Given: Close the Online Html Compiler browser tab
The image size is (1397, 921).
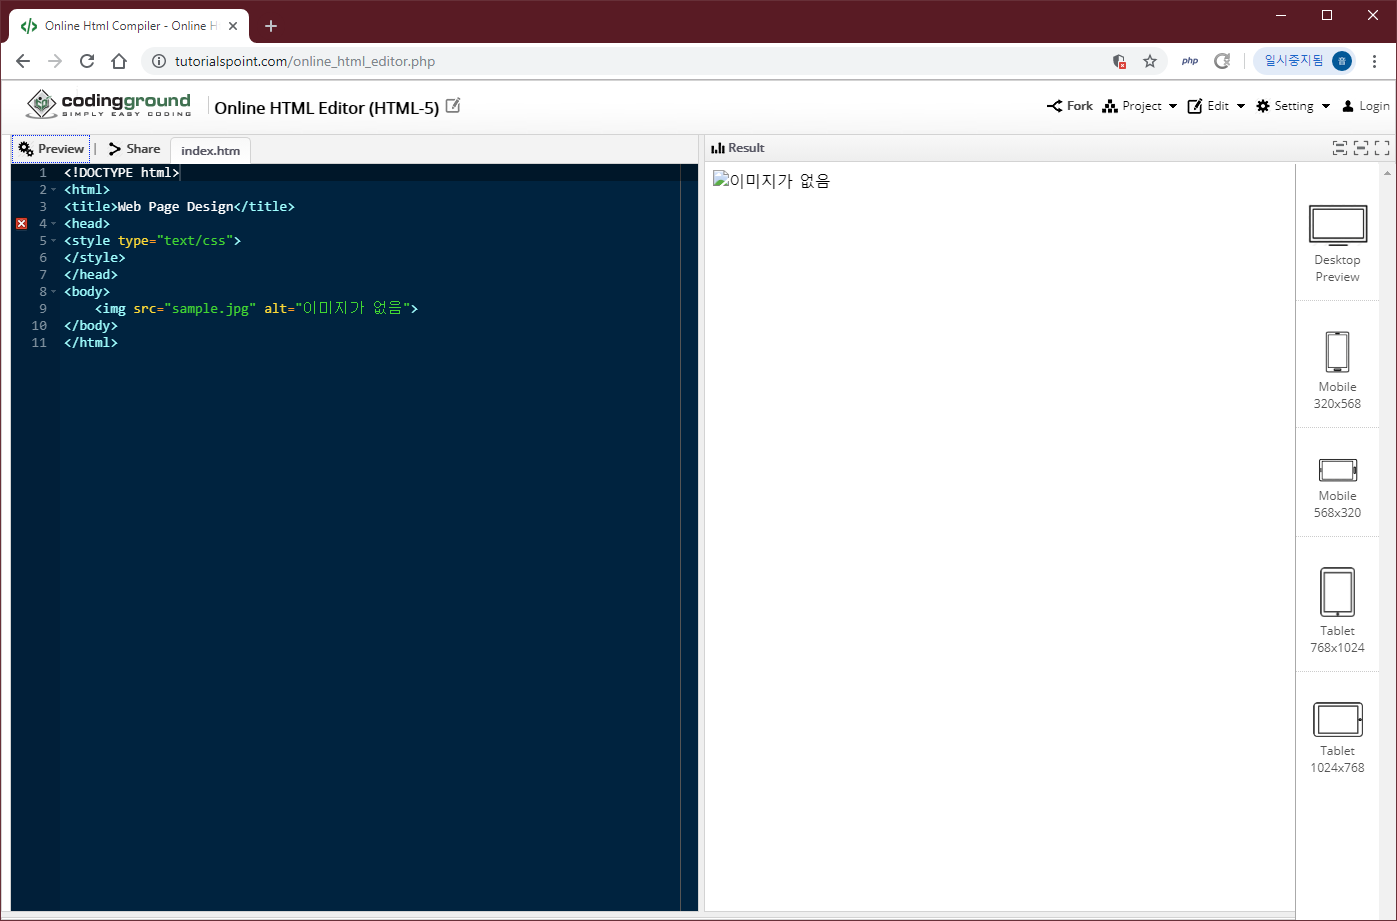Looking at the screenshot, I should pos(233,26).
